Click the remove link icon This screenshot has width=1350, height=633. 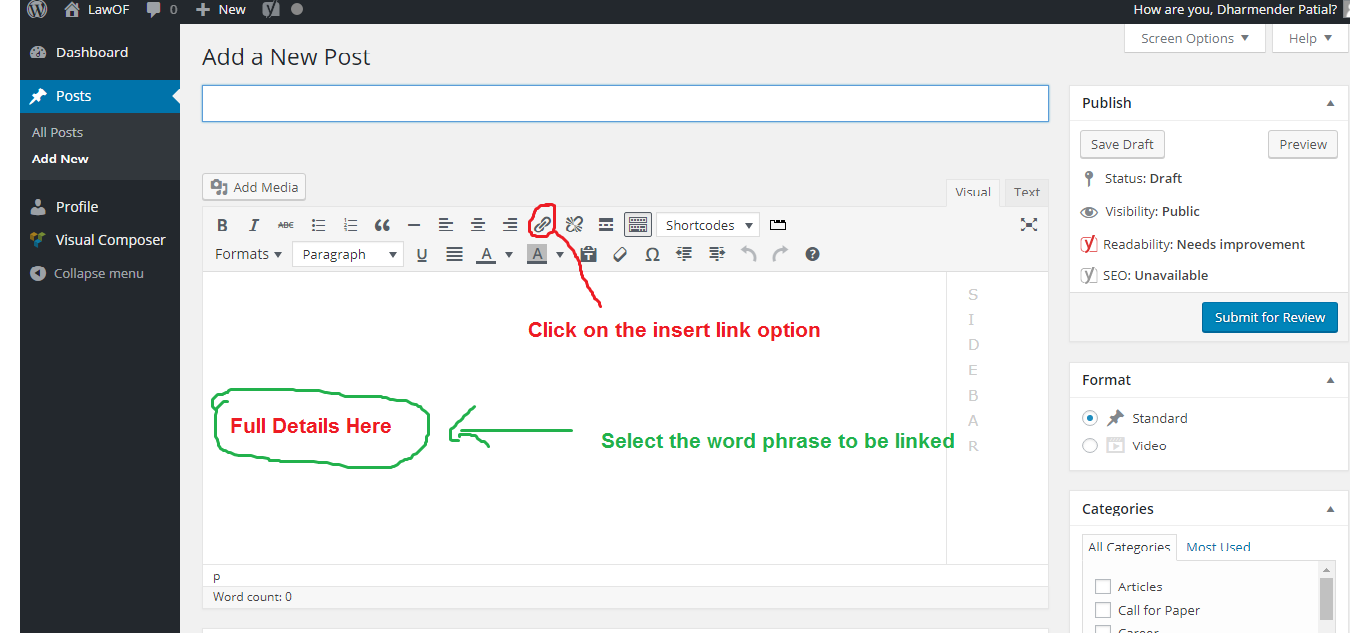click(x=574, y=225)
